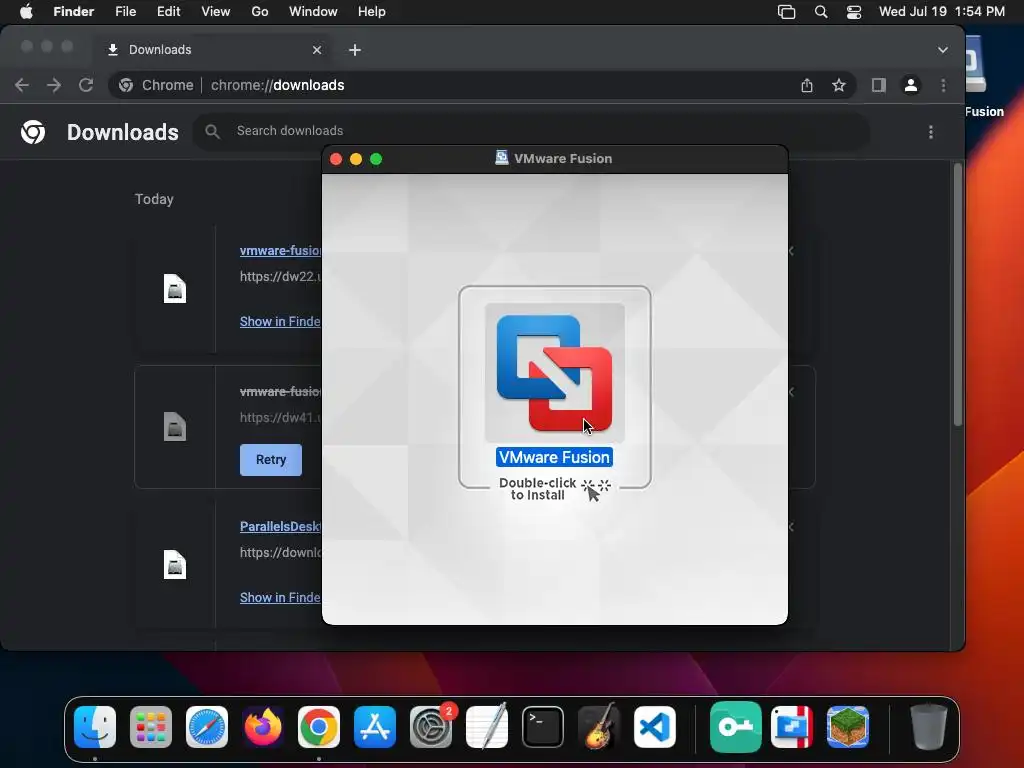Image resolution: width=1024 pixels, height=768 pixels.
Task: Open the VMware Fusion installer icon
Action: tap(554, 373)
